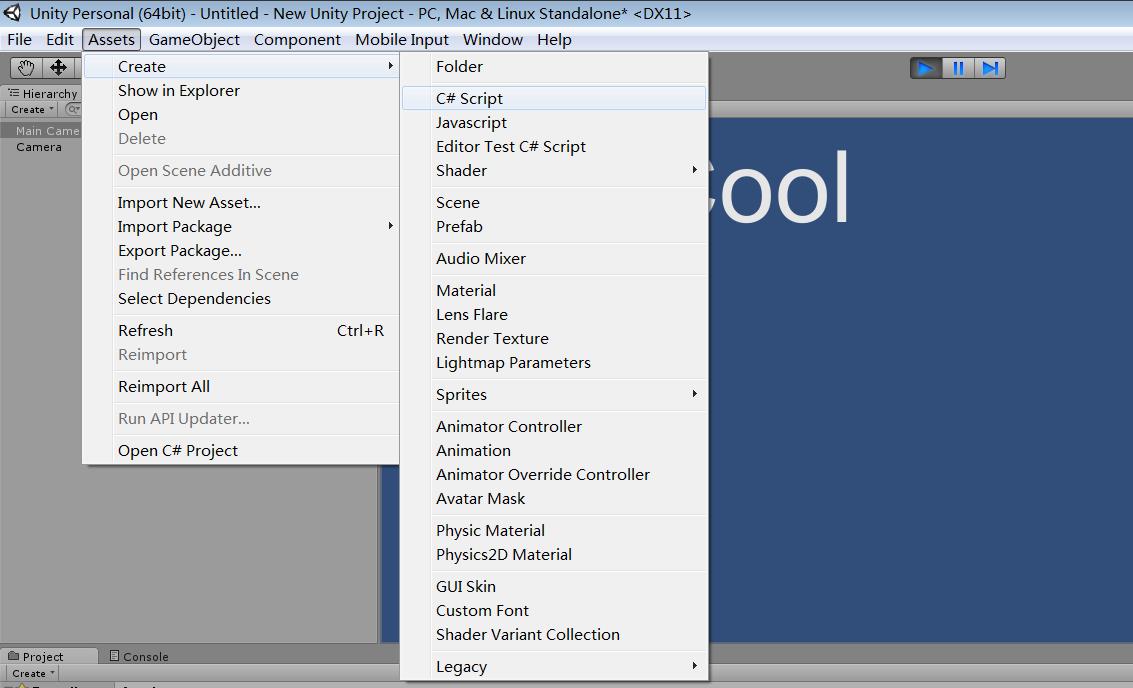Screen dimensions: 1133x688
Task: Select the Hand tool in toolbar
Action: coord(26,68)
